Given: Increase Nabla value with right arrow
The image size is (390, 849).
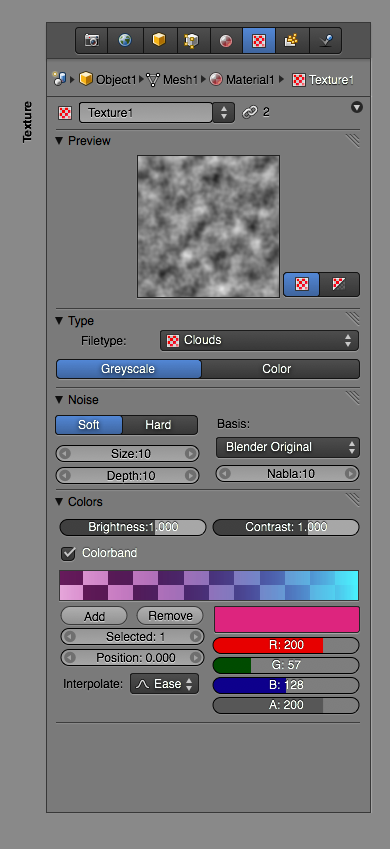Looking at the screenshot, I should [351, 474].
